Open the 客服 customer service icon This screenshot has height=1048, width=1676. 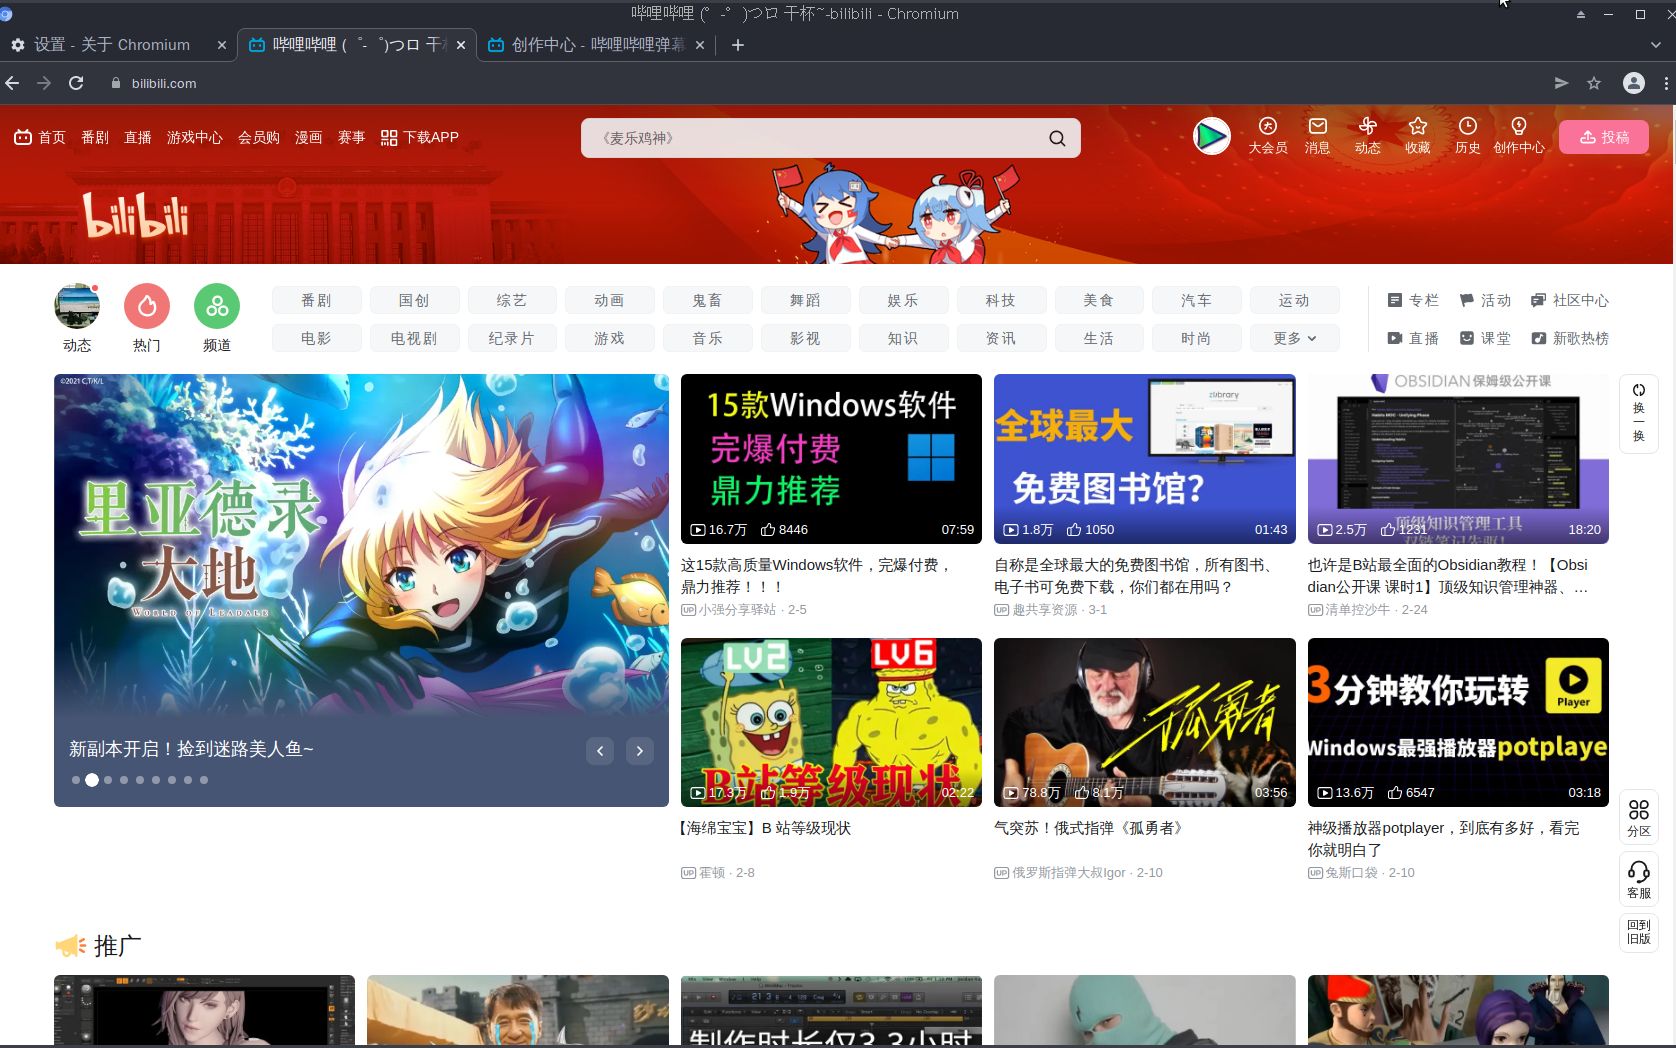click(1638, 879)
